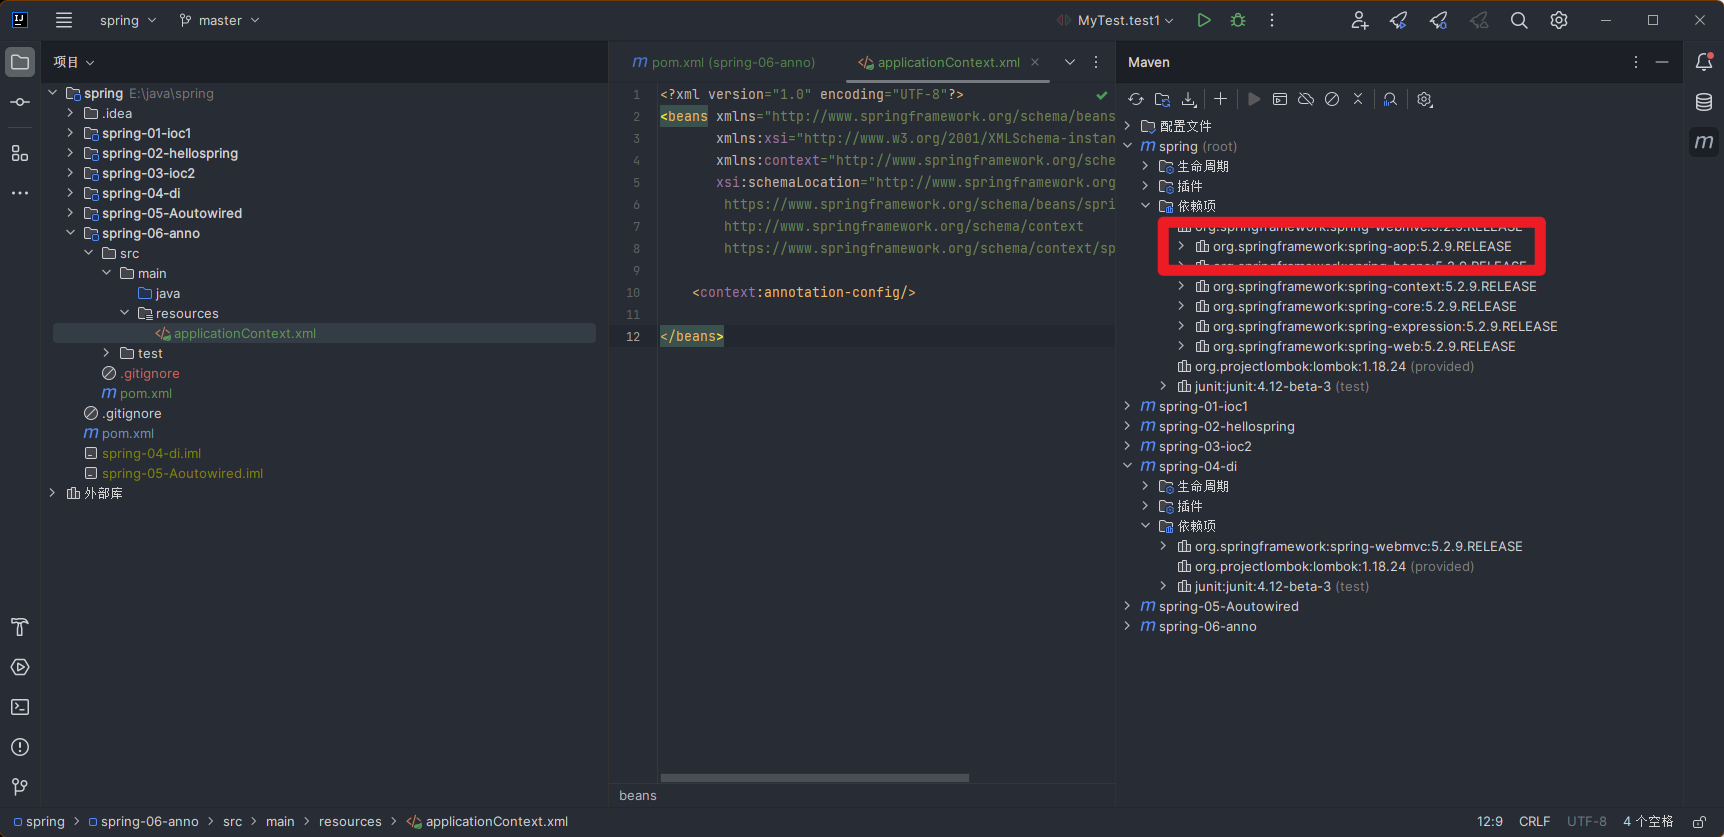Switch to pom.xml (spring-06-anno) tab
The height and width of the screenshot is (837, 1724).
(724, 62)
